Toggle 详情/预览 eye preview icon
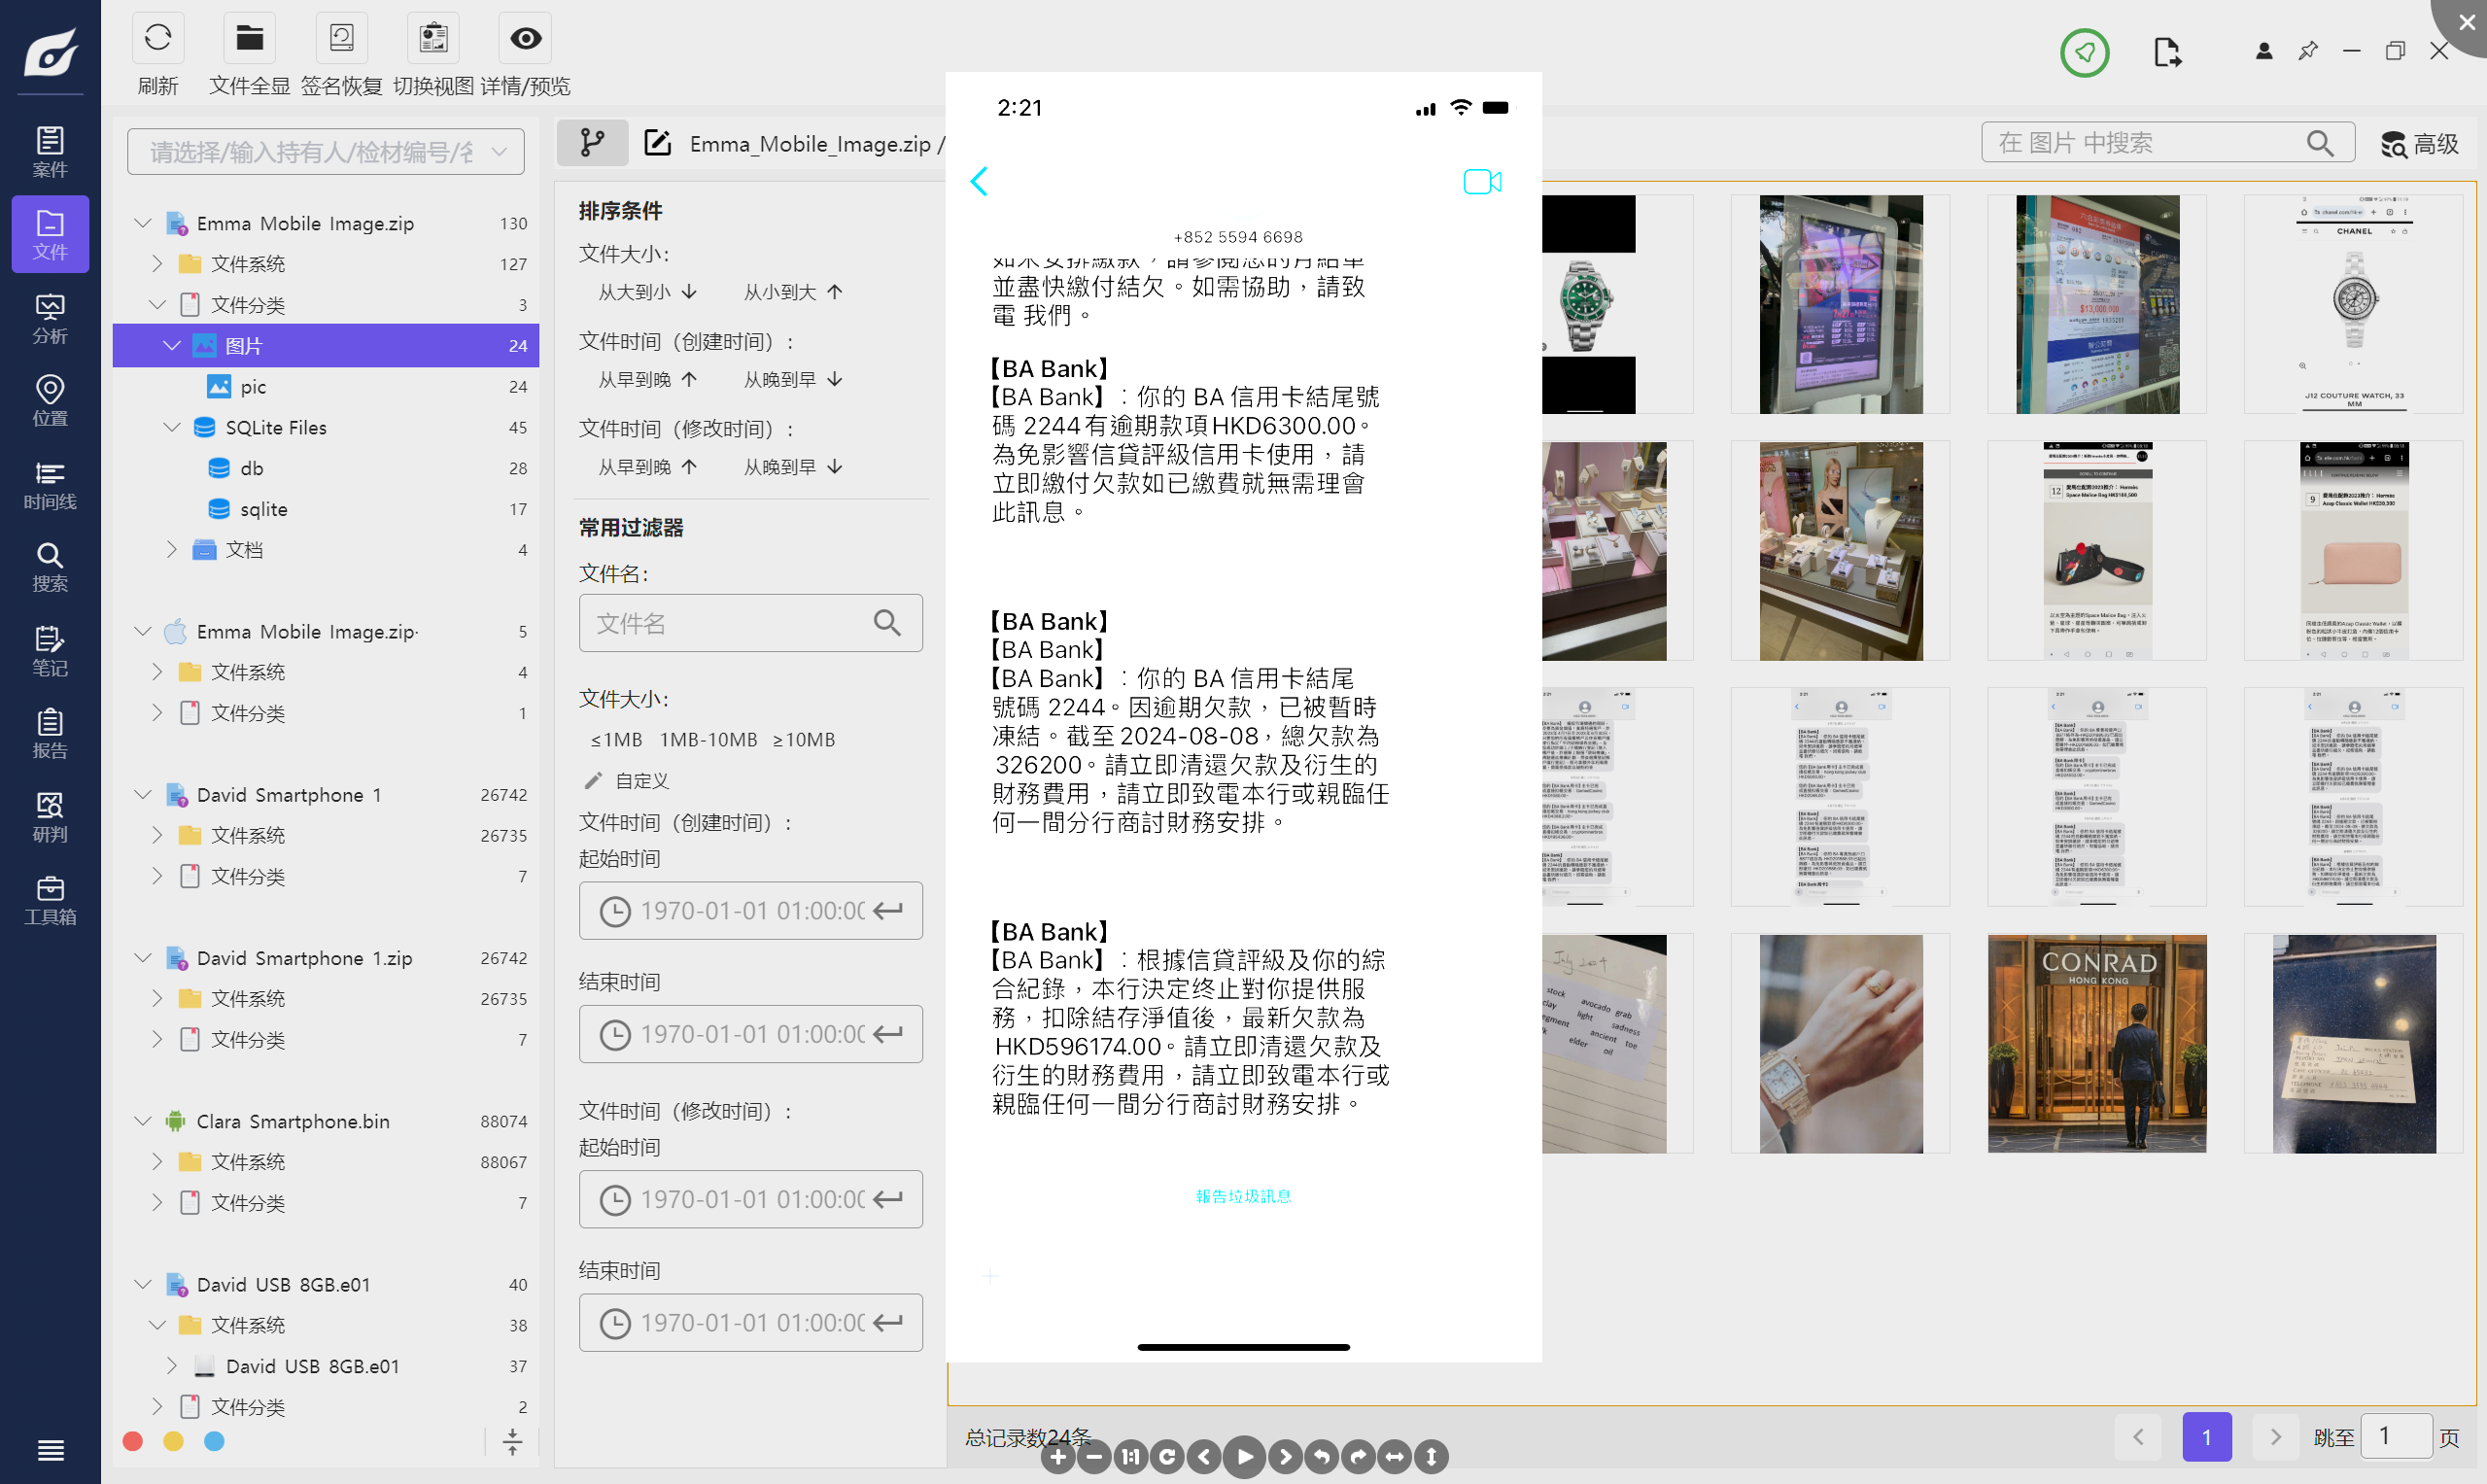2487x1484 pixels. [526, 40]
